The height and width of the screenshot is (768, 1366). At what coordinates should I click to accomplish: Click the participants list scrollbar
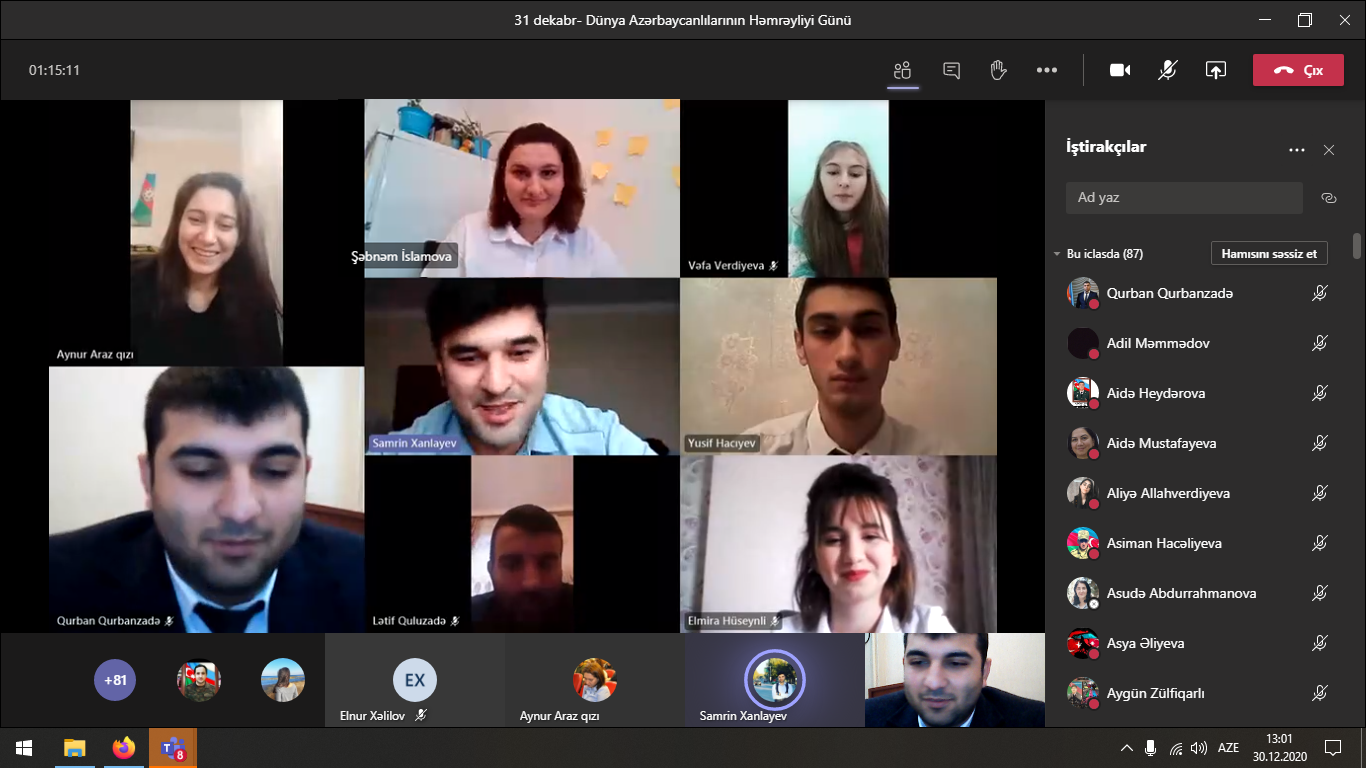pyautogui.click(x=1357, y=246)
